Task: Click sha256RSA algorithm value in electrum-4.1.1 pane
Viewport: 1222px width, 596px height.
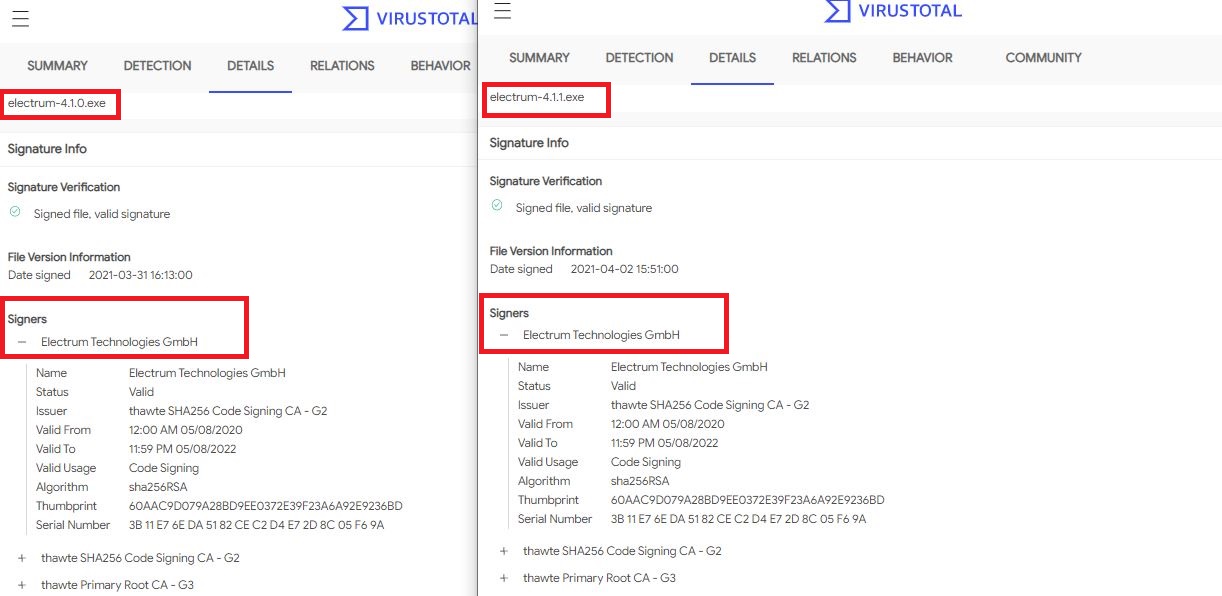Action: (x=640, y=481)
